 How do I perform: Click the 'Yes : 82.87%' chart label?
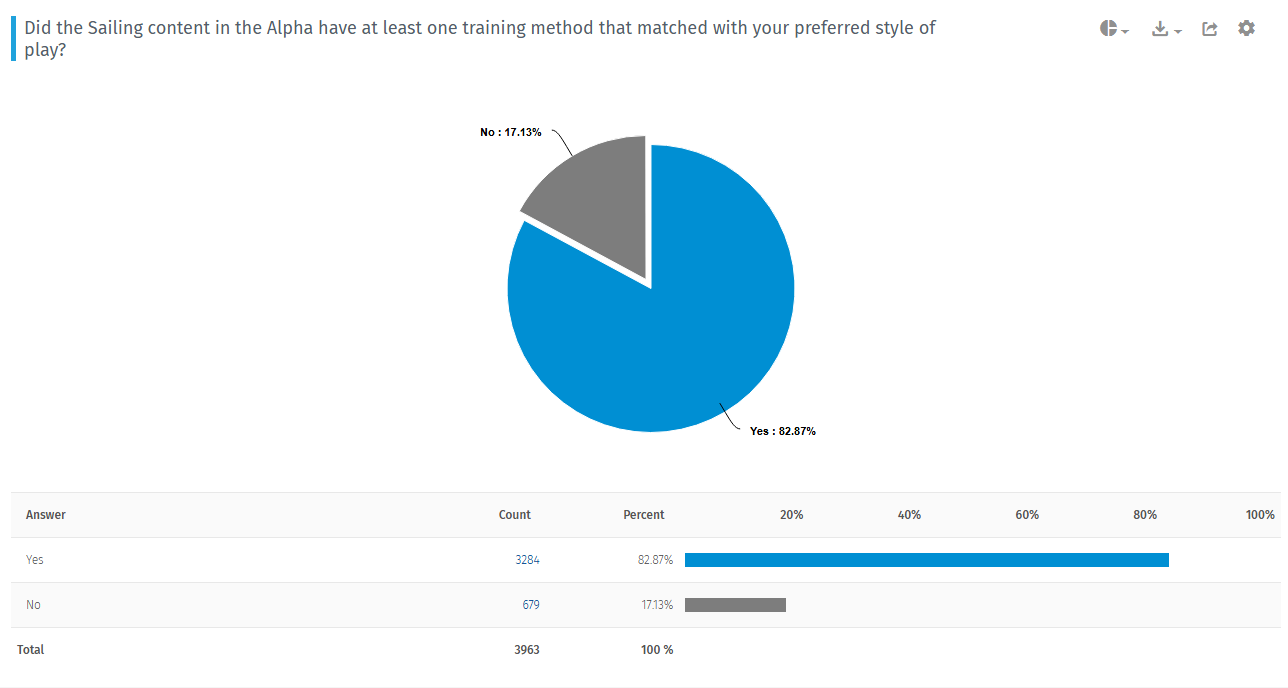coord(783,431)
